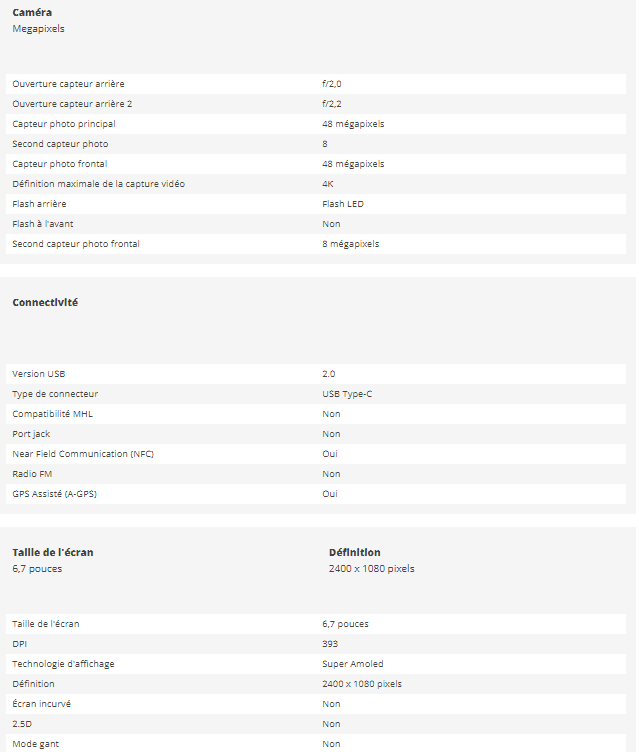639x752 pixels.
Task: Click the 4K video definition value
Action: tap(328, 184)
